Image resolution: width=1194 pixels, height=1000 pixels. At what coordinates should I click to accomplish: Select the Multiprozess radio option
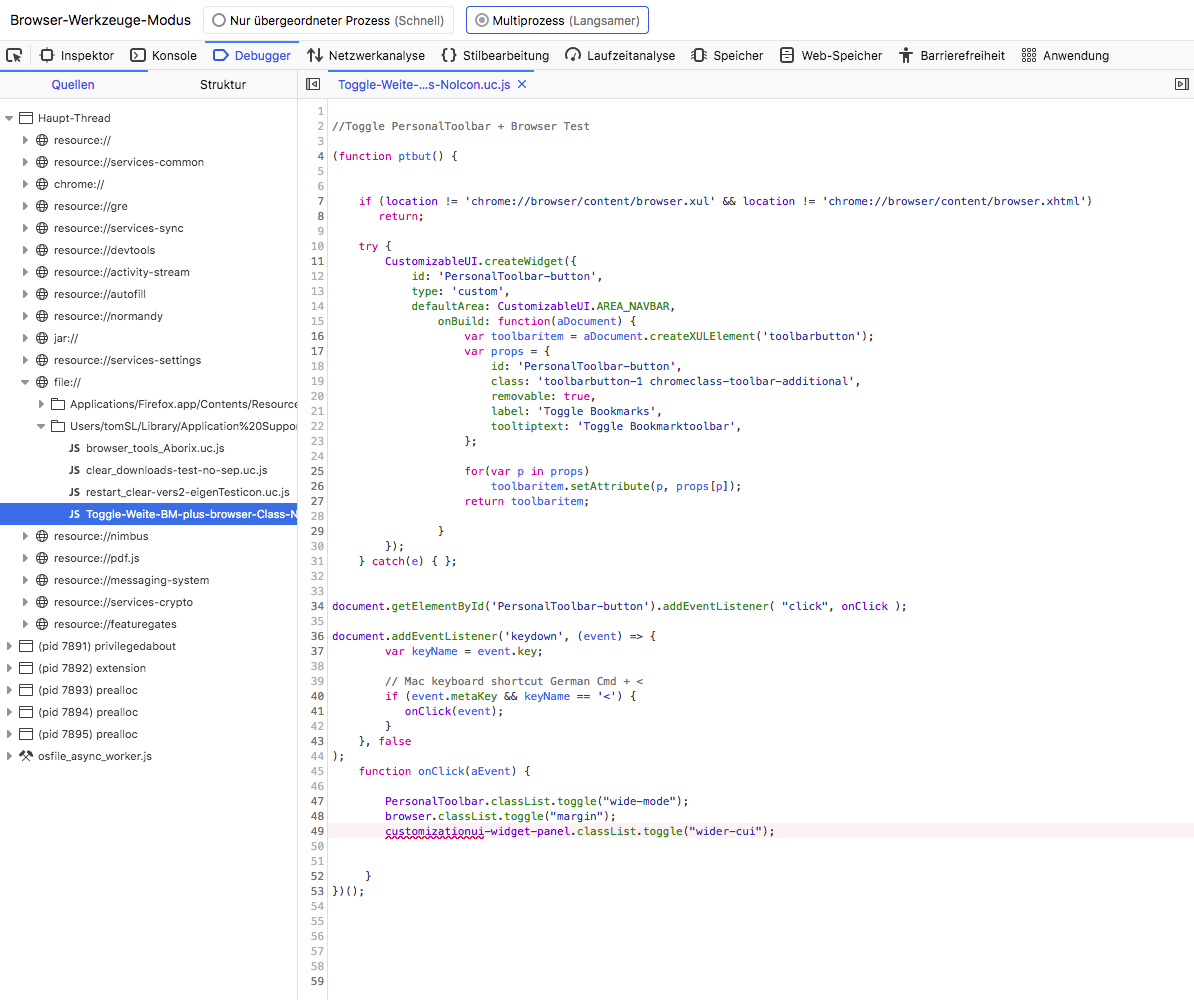pos(483,20)
